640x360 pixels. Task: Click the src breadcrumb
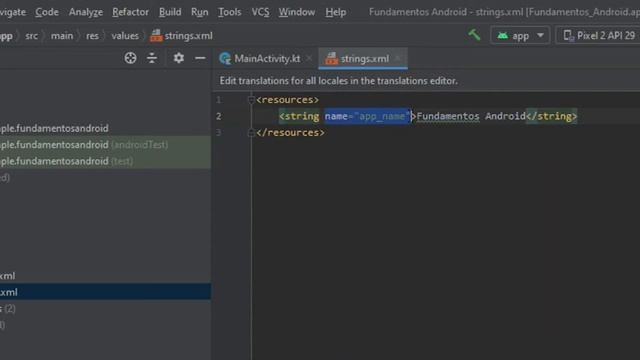(x=31, y=36)
